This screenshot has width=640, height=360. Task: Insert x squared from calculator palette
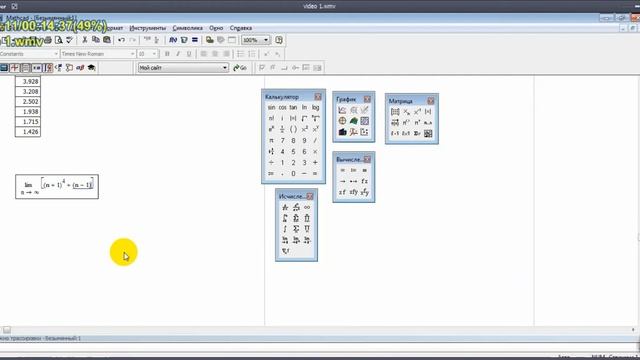tap(304, 129)
